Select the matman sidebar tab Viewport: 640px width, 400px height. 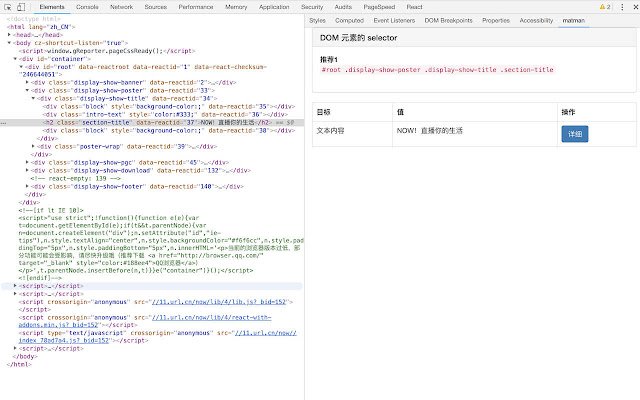coord(573,20)
